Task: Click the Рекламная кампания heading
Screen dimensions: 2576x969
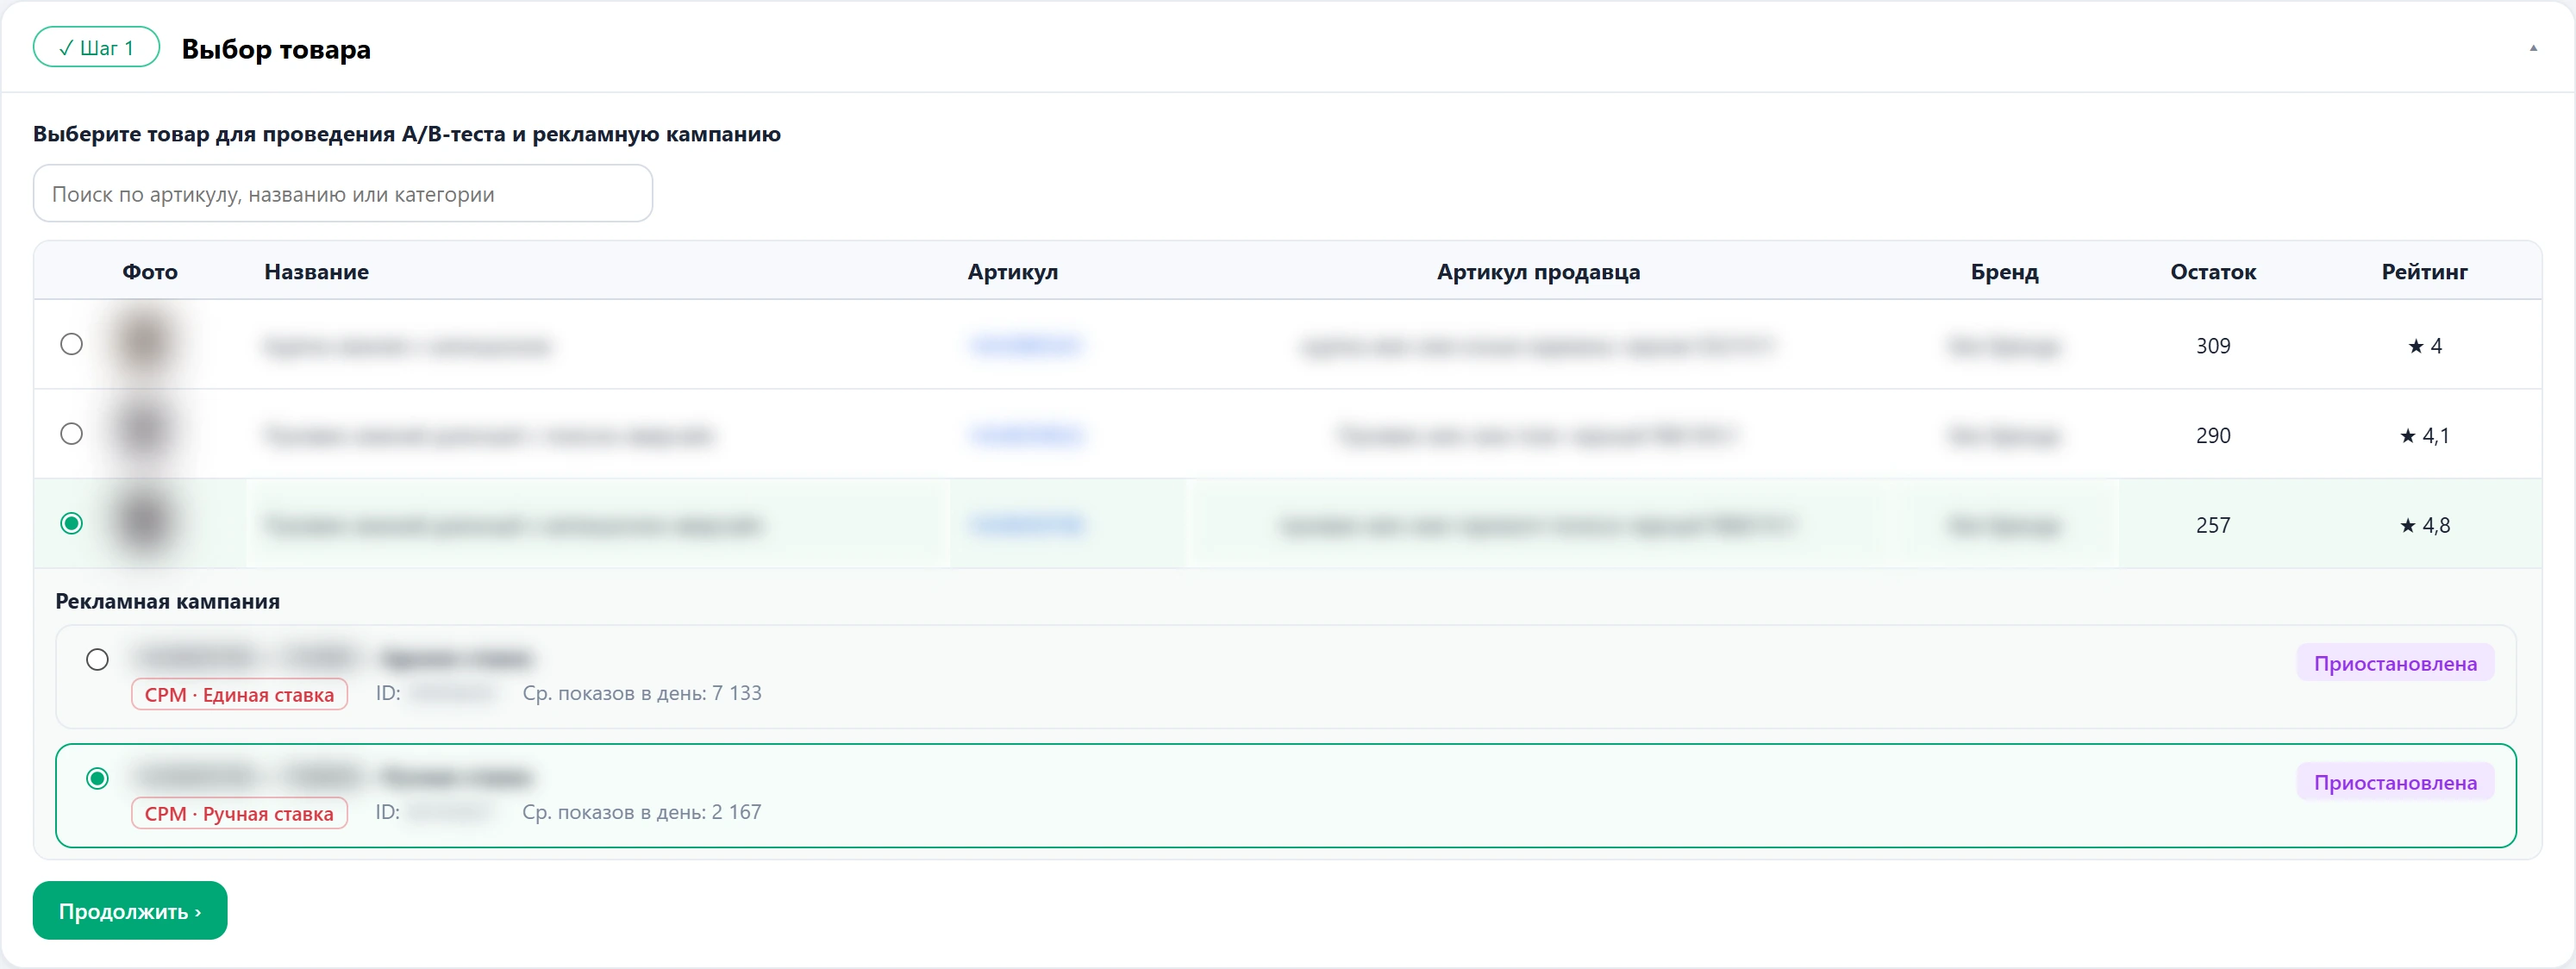Action: pyautogui.click(x=167, y=601)
